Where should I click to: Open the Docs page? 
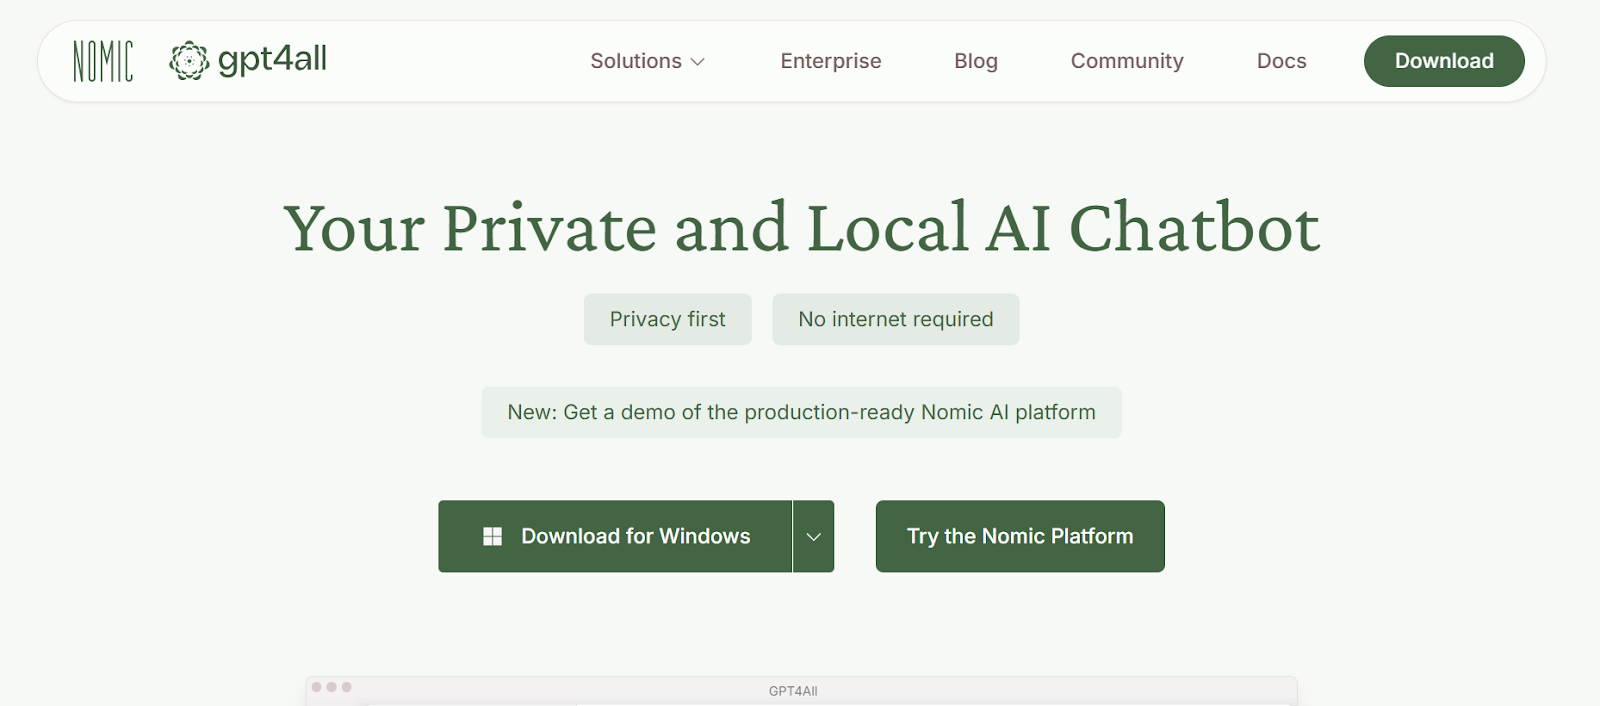[1282, 61]
